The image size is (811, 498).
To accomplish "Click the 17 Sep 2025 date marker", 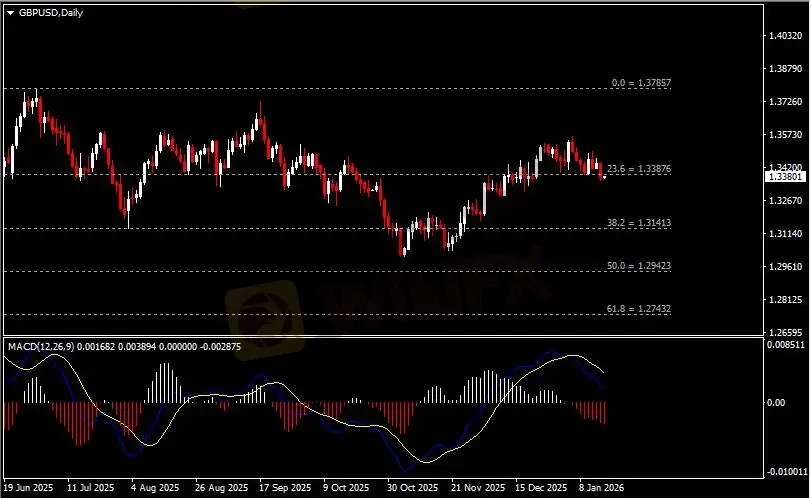I will point(280,489).
